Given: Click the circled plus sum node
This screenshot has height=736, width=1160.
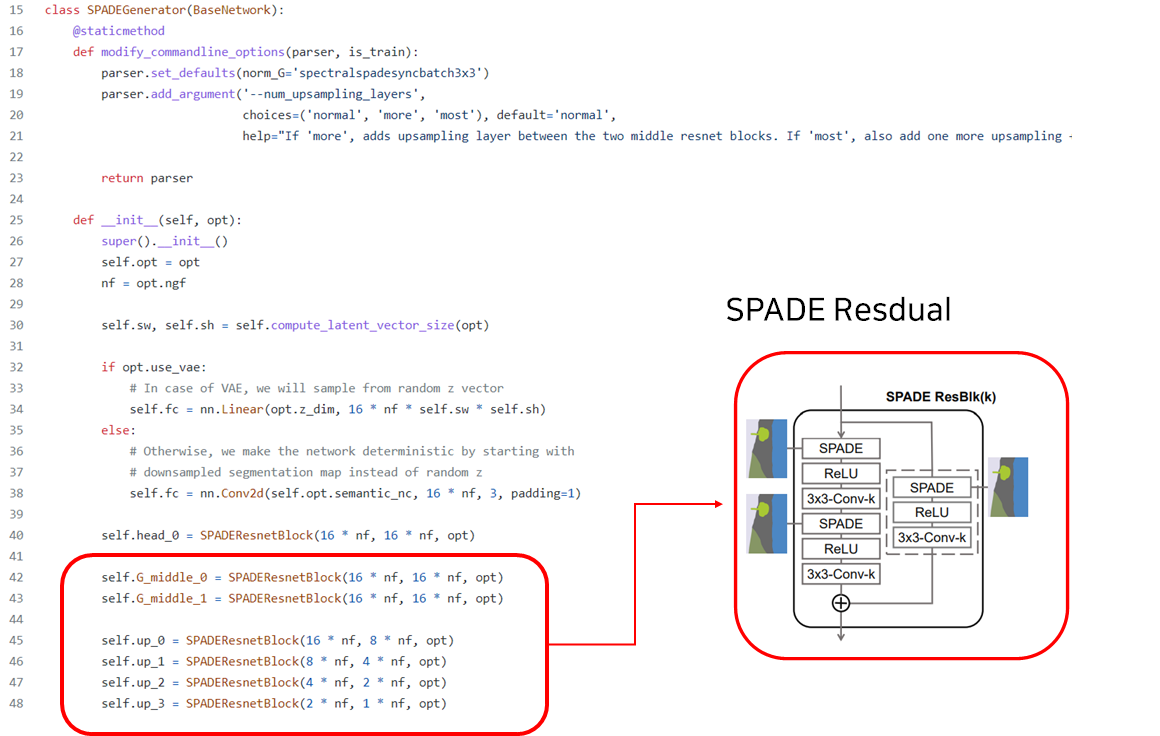Looking at the screenshot, I should point(840,604).
